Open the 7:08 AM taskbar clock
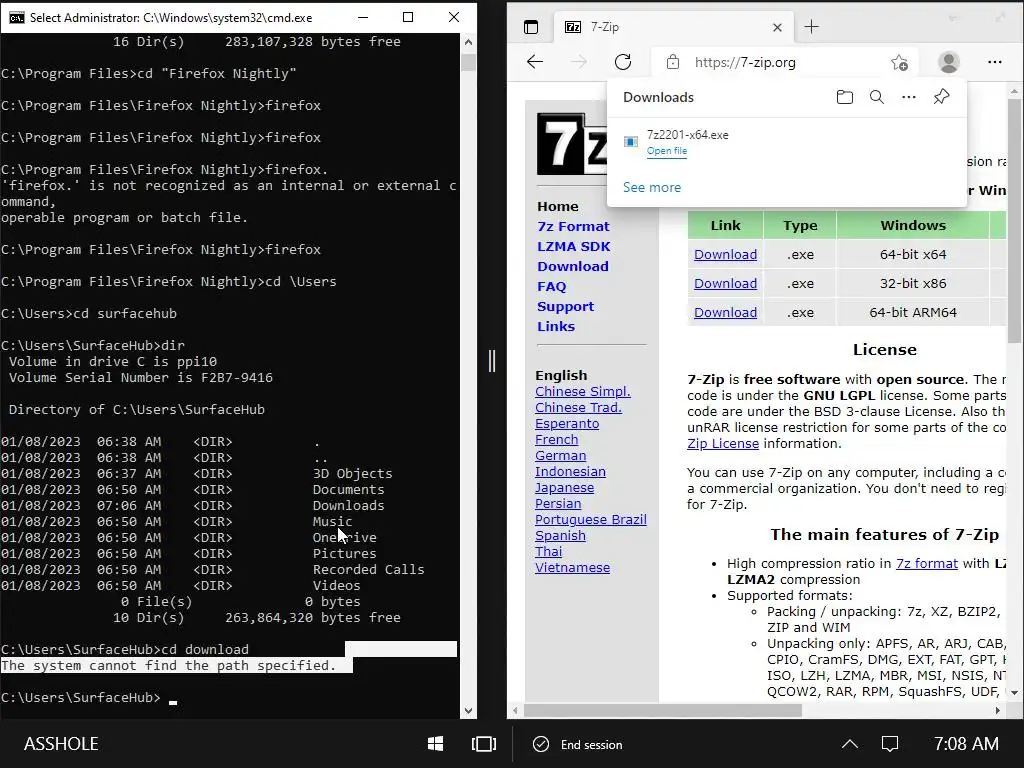 [966, 744]
